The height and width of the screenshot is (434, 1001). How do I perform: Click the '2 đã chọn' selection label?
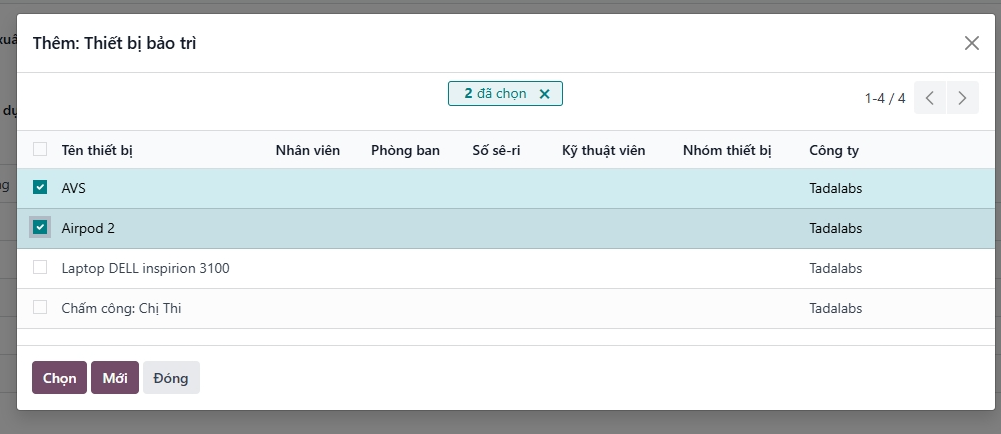click(495, 94)
